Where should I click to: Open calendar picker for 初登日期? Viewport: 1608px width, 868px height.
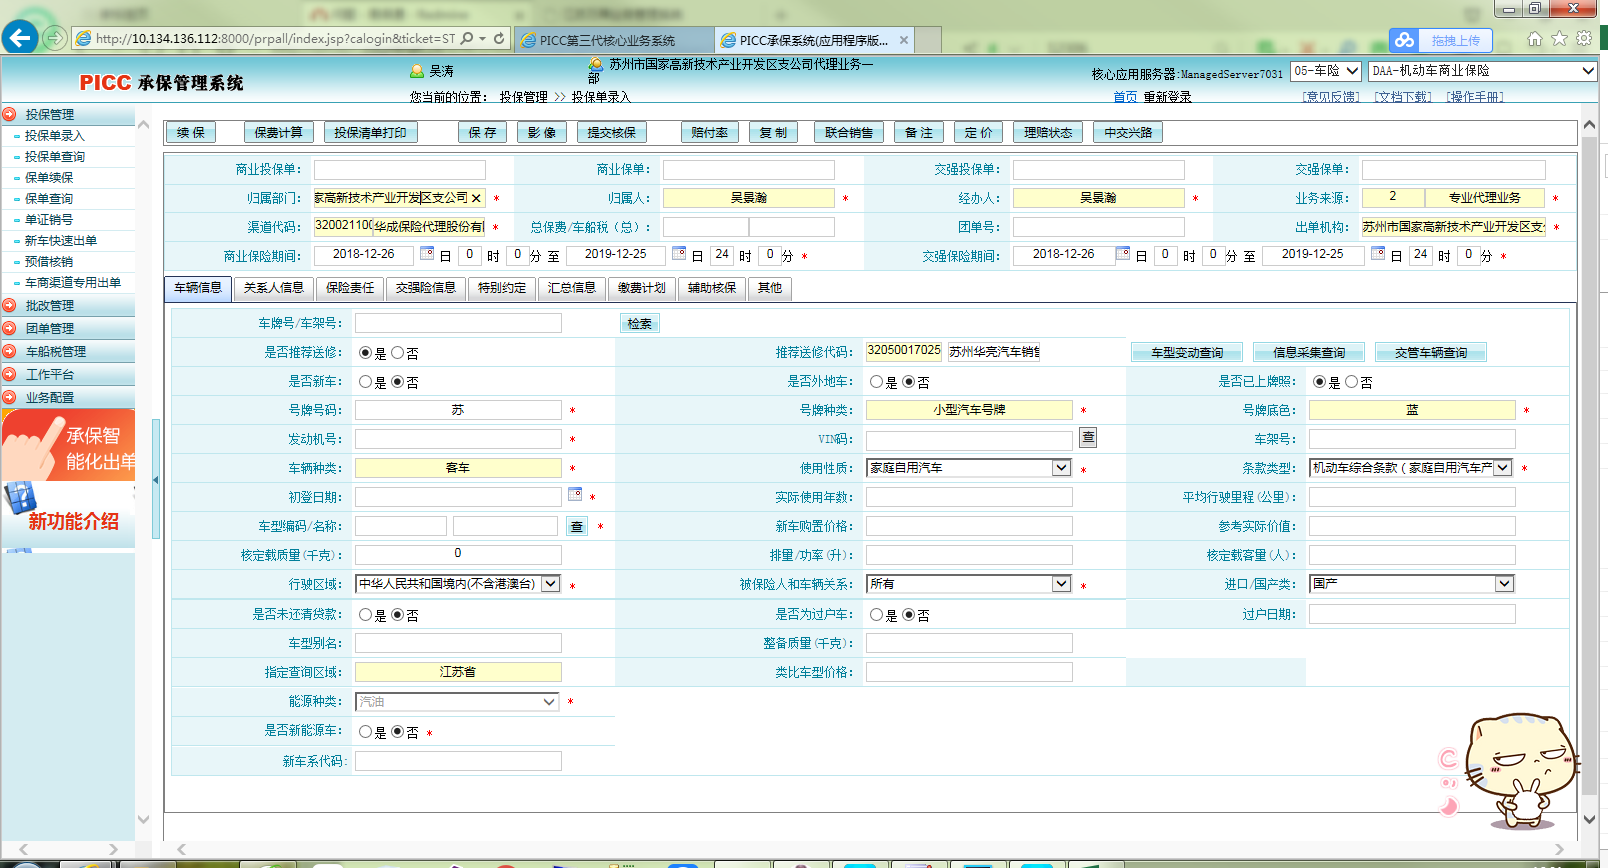click(575, 494)
